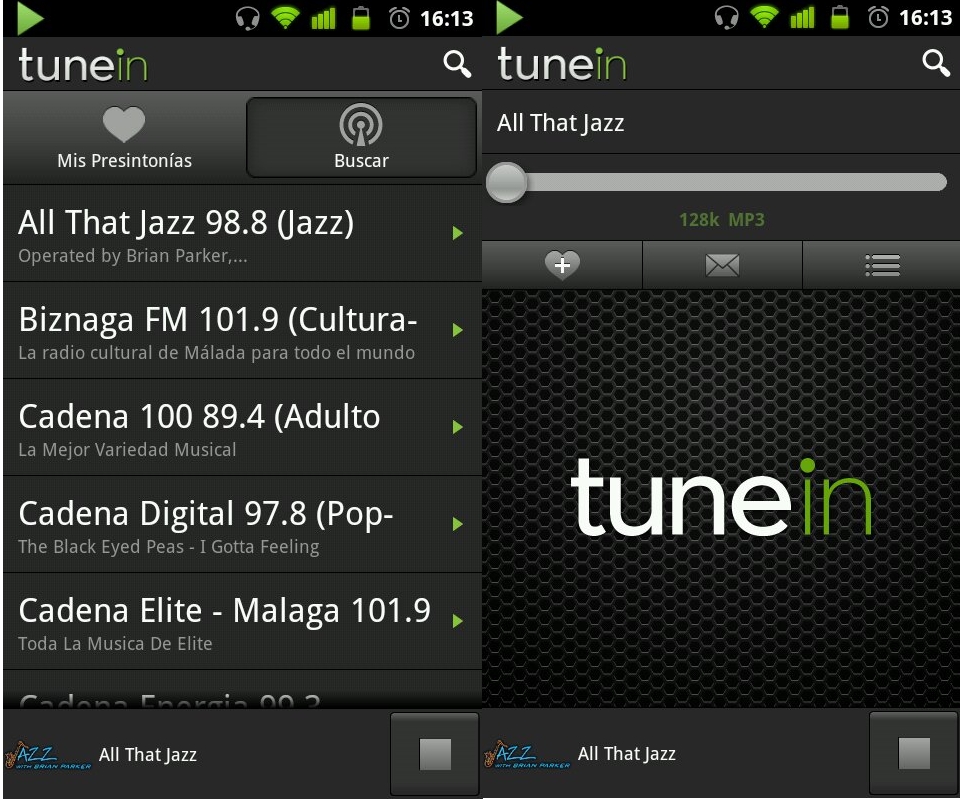Switch to the Mis Presintonías tab
This screenshot has height=800, width=960.
pos(124,138)
